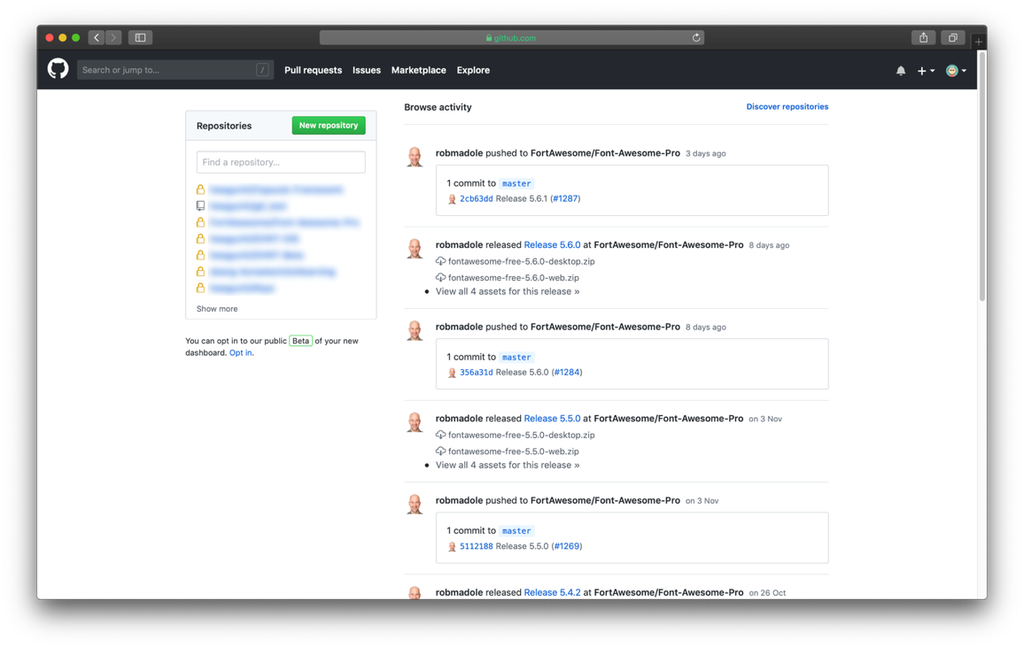Image resolution: width=1024 pixels, height=648 pixels.
Task: Open pull request #1287
Action: pos(566,199)
